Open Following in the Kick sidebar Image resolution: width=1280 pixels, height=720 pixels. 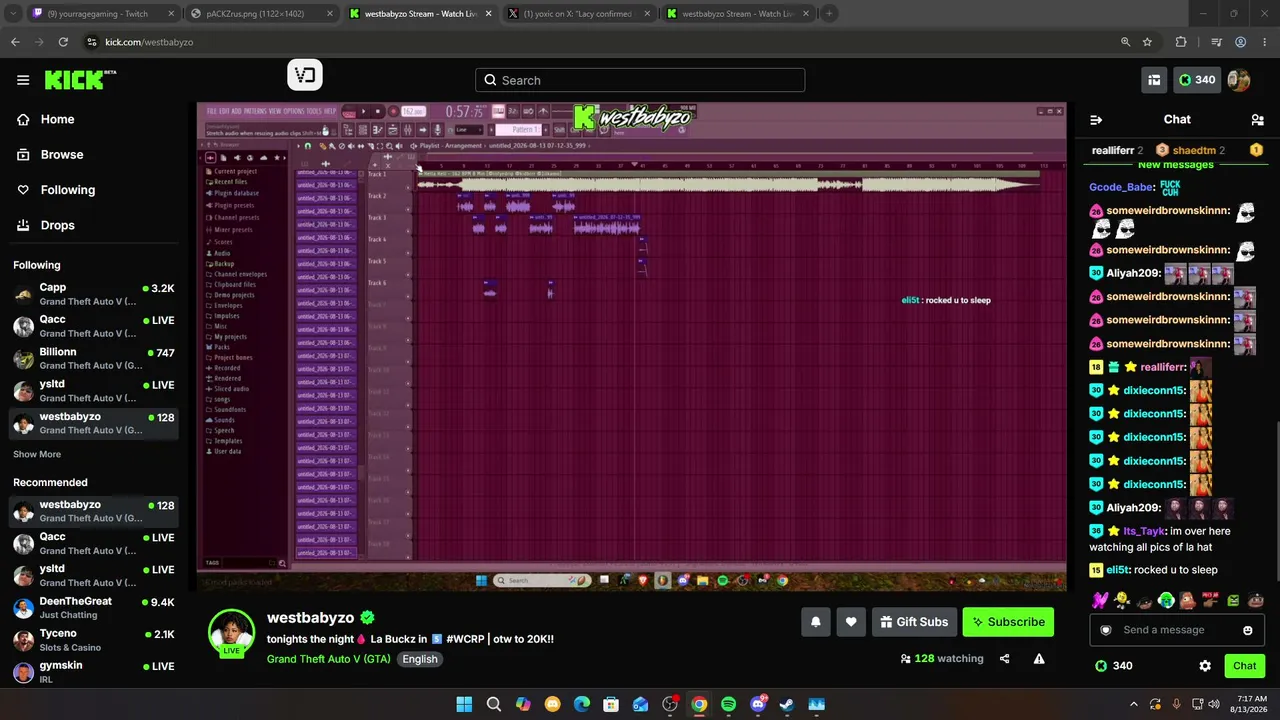pyautogui.click(x=67, y=190)
